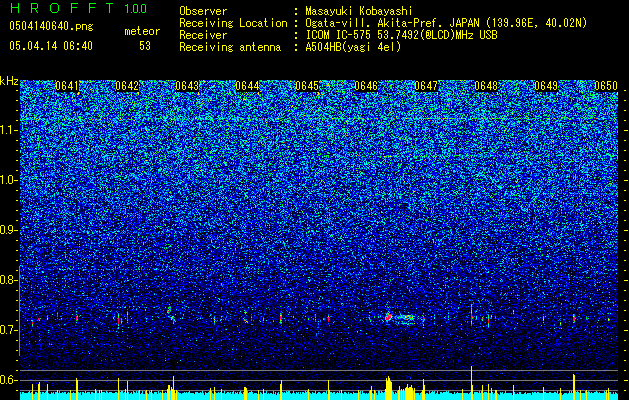Click the date stamp 05.04.14 06:40

pos(51,46)
